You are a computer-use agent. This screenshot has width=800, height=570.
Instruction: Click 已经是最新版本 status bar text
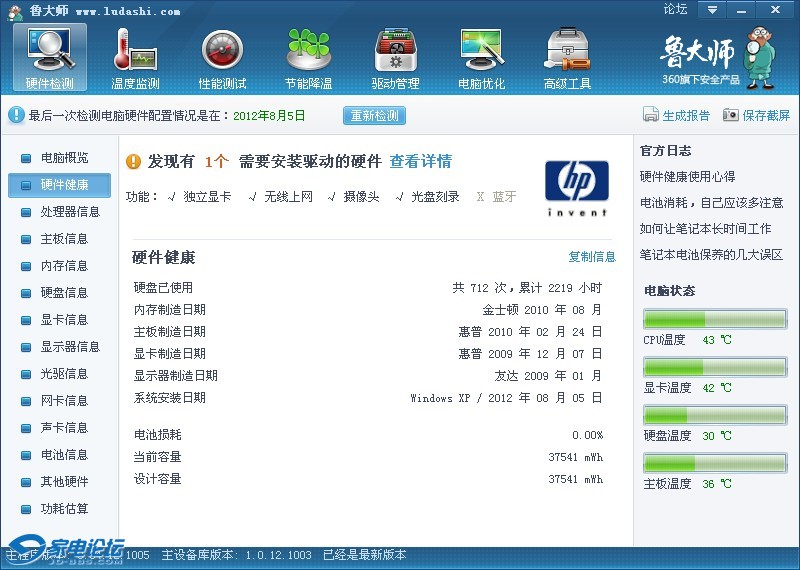pos(365,555)
